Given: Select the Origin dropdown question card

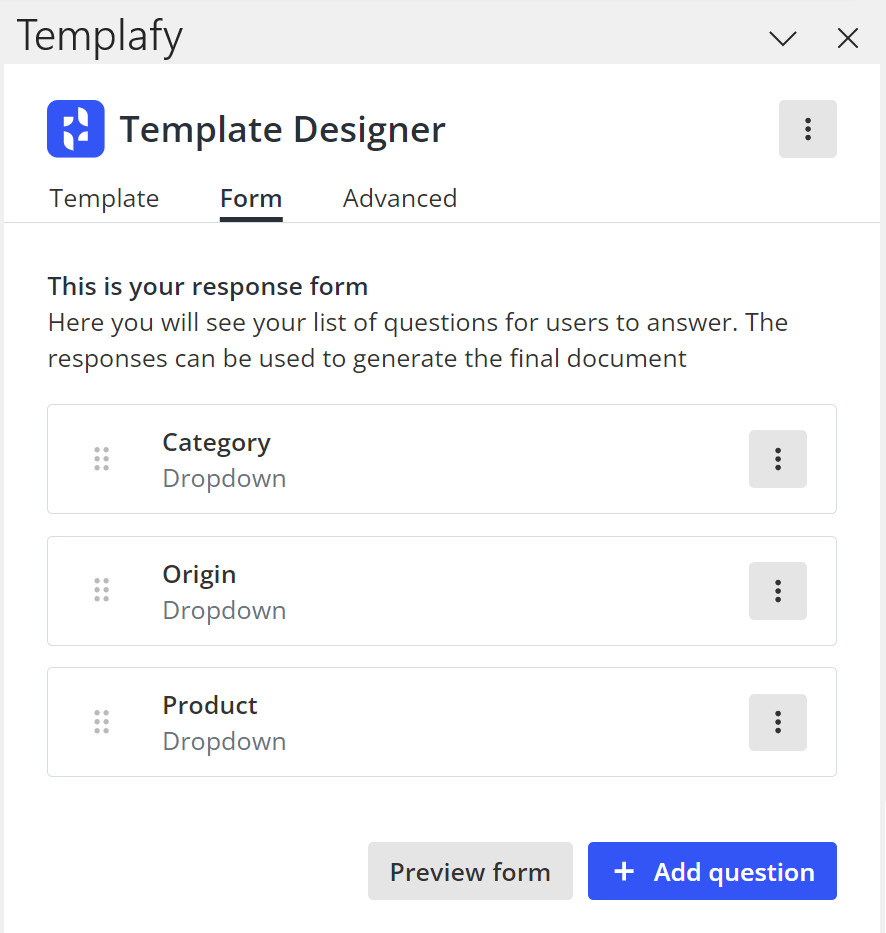Looking at the screenshot, I should 442,591.
